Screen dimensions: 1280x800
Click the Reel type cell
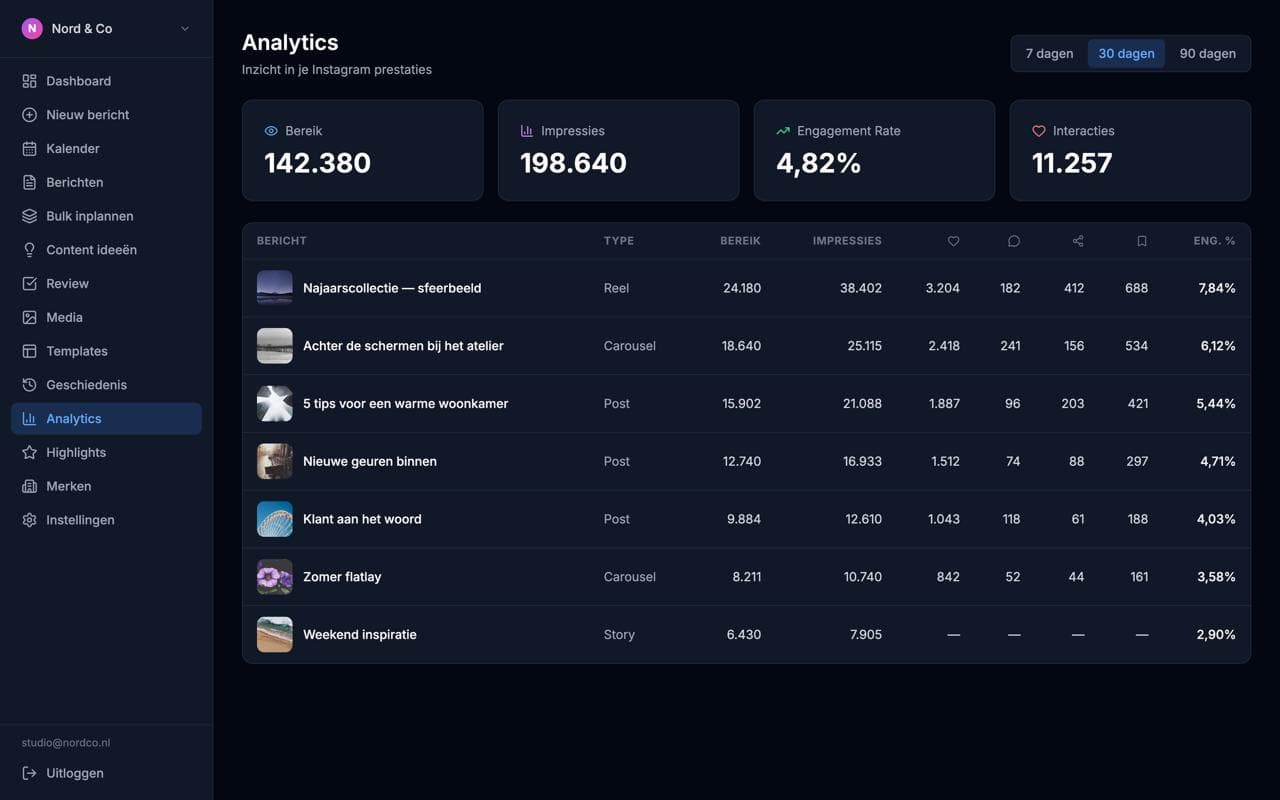617,288
